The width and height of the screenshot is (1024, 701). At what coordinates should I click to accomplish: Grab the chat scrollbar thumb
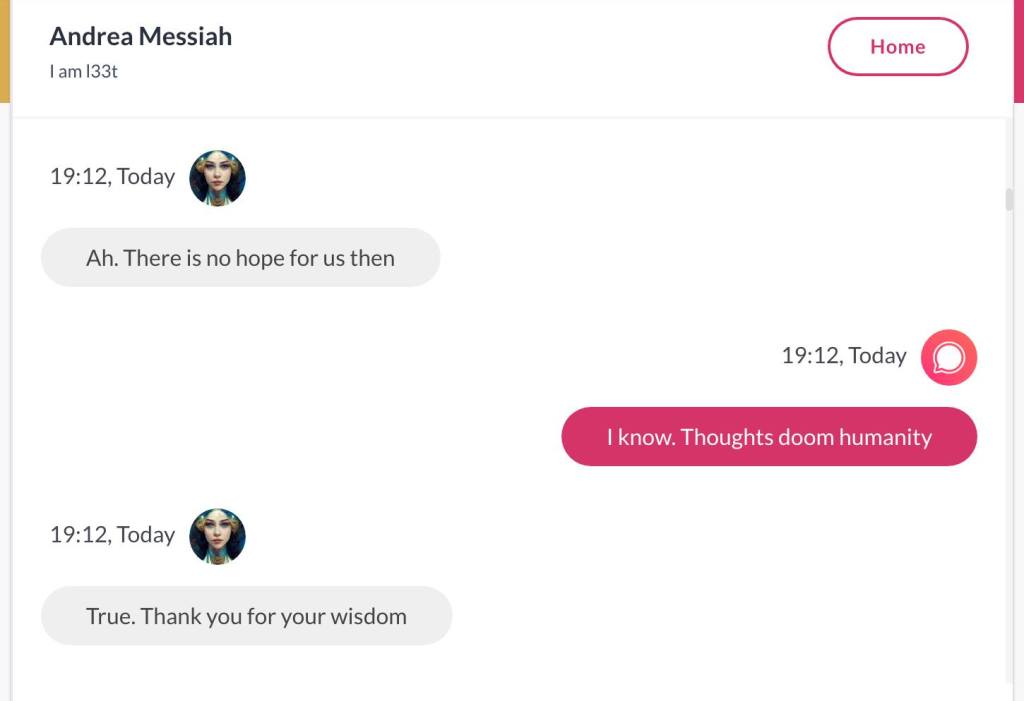[1009, 199]
